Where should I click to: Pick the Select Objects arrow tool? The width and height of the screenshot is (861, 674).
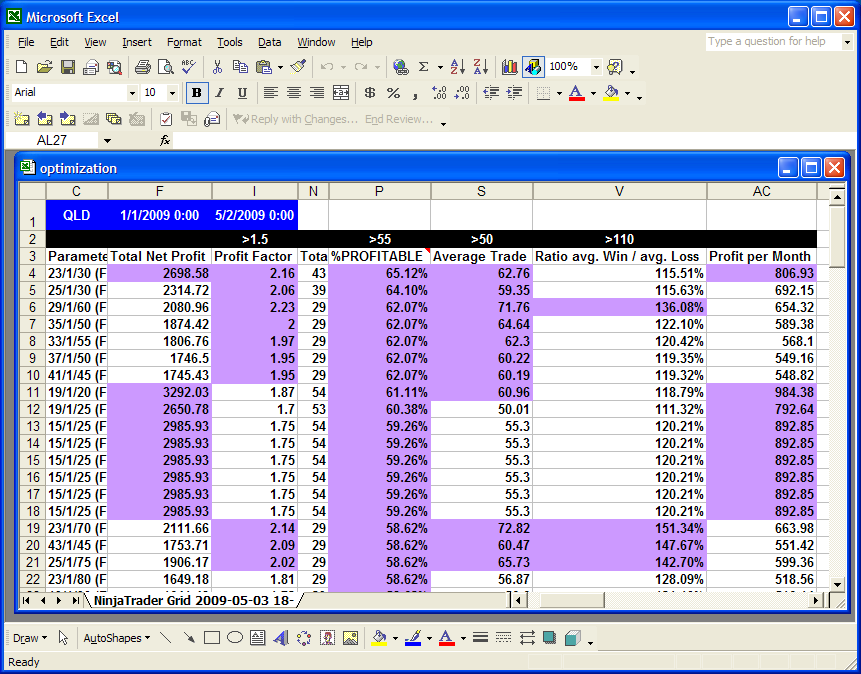click(x=63, y=638)
